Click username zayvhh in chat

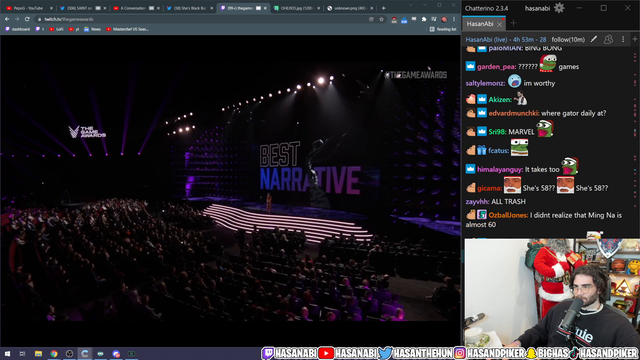[x=477, y=202]
